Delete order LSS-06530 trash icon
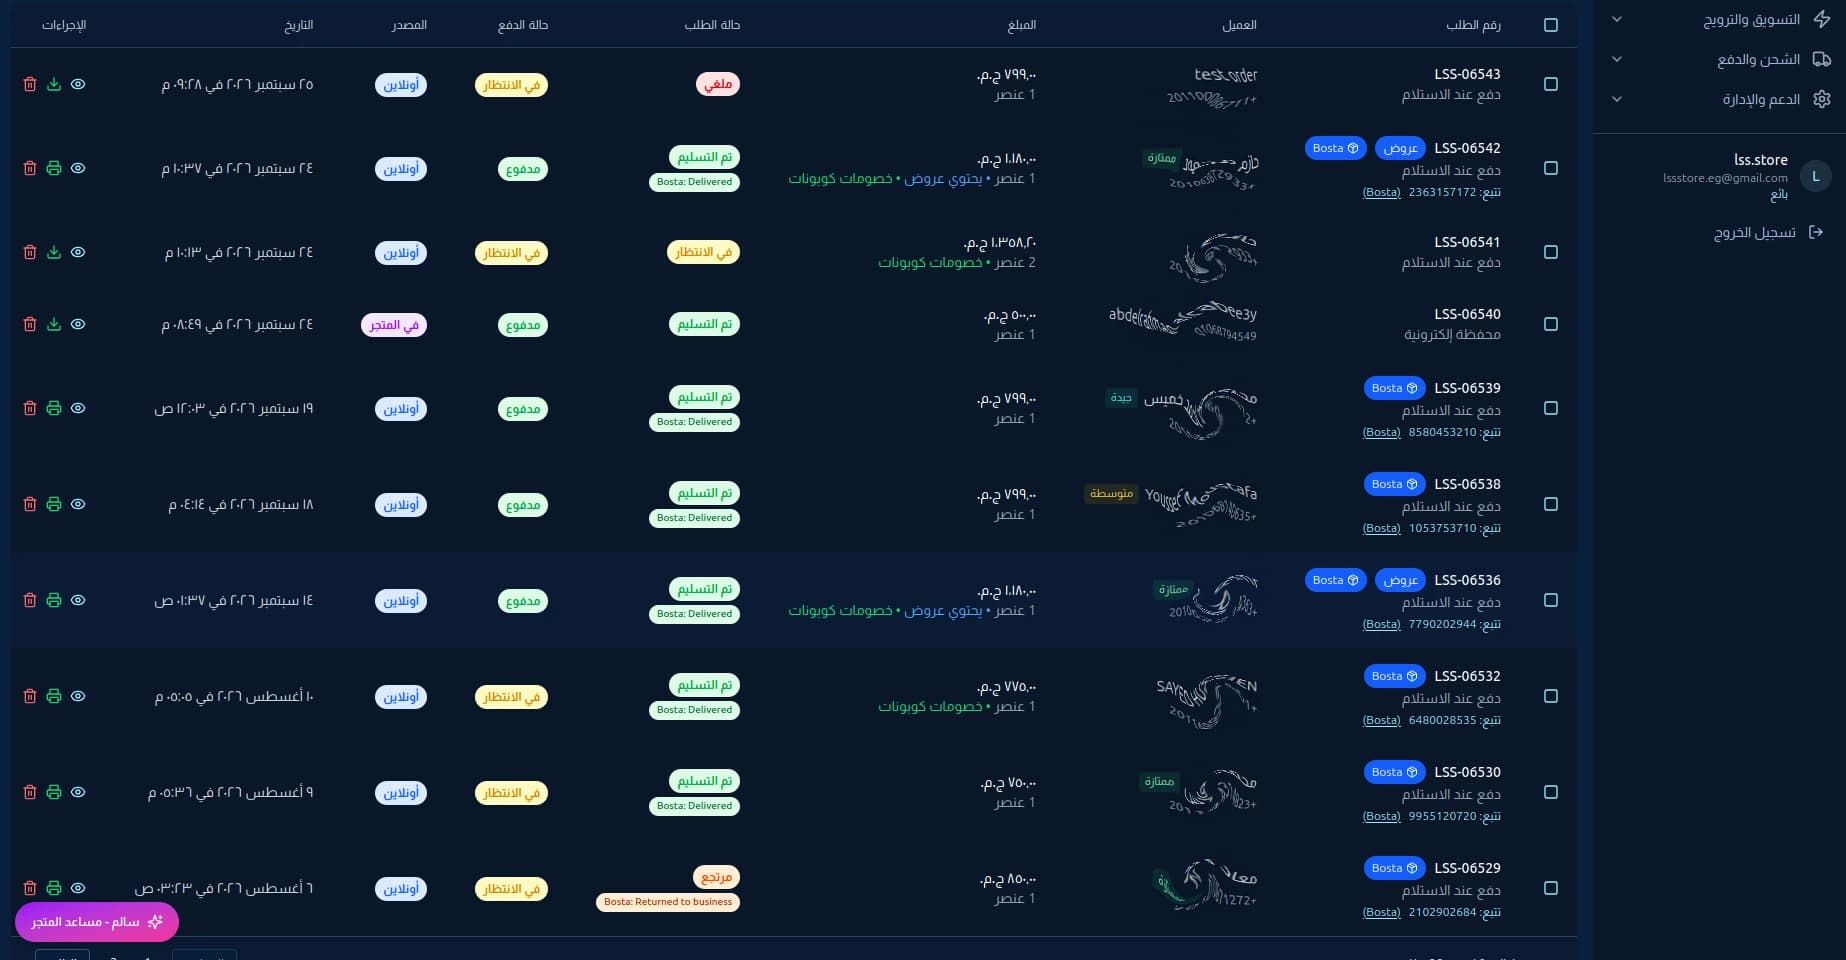This screenshot has height=960, width=1846. (30, 793)
